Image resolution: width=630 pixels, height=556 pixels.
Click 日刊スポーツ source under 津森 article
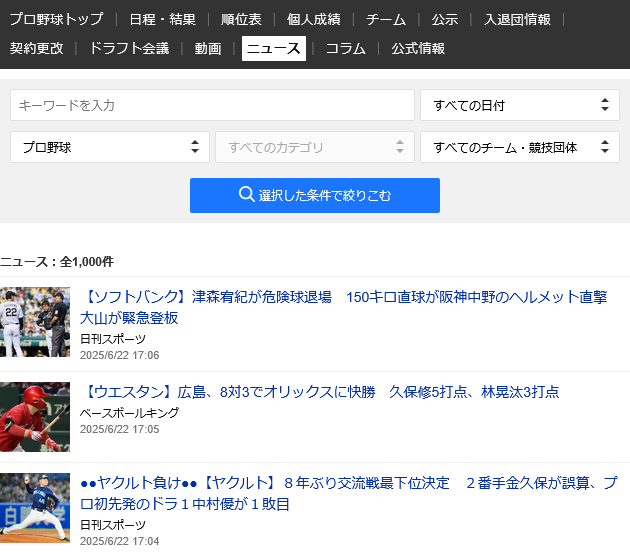coord(113,339)
